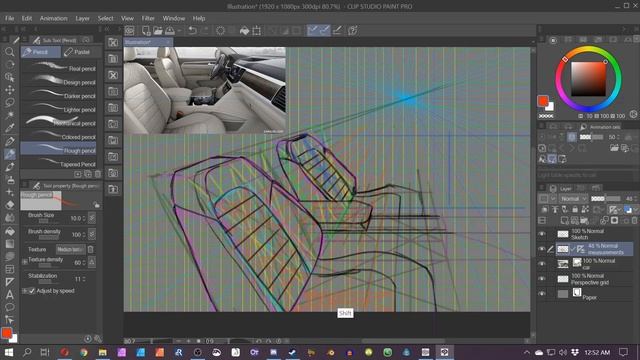Click the Clear (sparkle) icon in command bar
Image resolution: width=640 pixels, height=360 pixels.
[220, 31]
